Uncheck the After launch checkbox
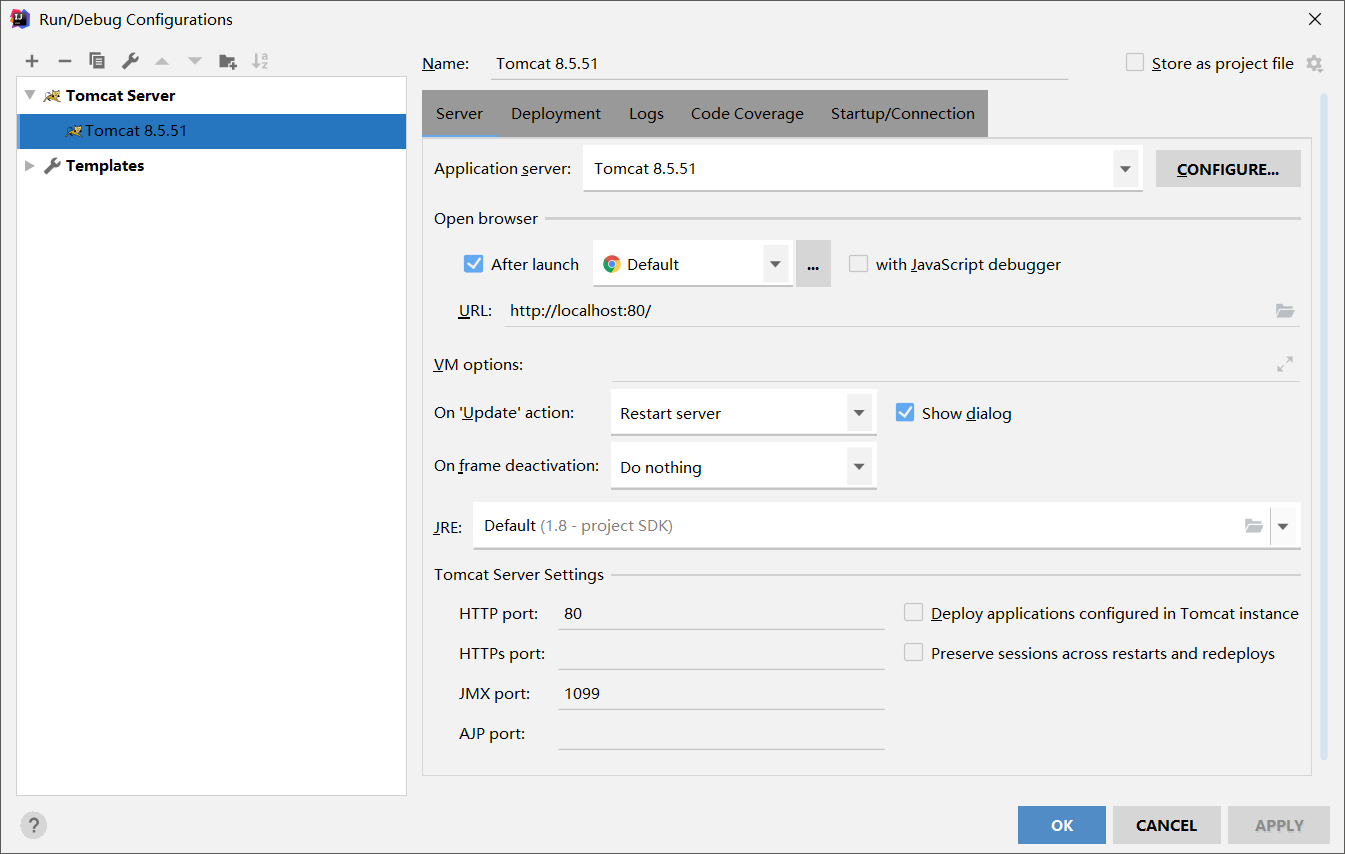 tap(474, 264)
